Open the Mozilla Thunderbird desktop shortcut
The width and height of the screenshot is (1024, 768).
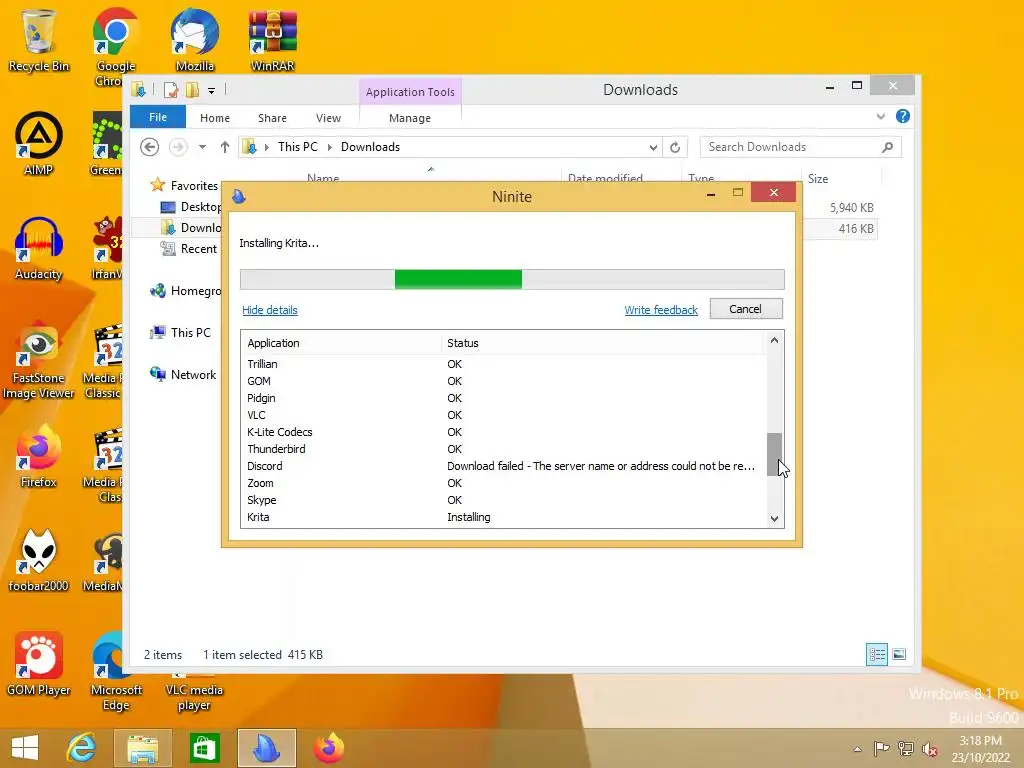(195, 39)
